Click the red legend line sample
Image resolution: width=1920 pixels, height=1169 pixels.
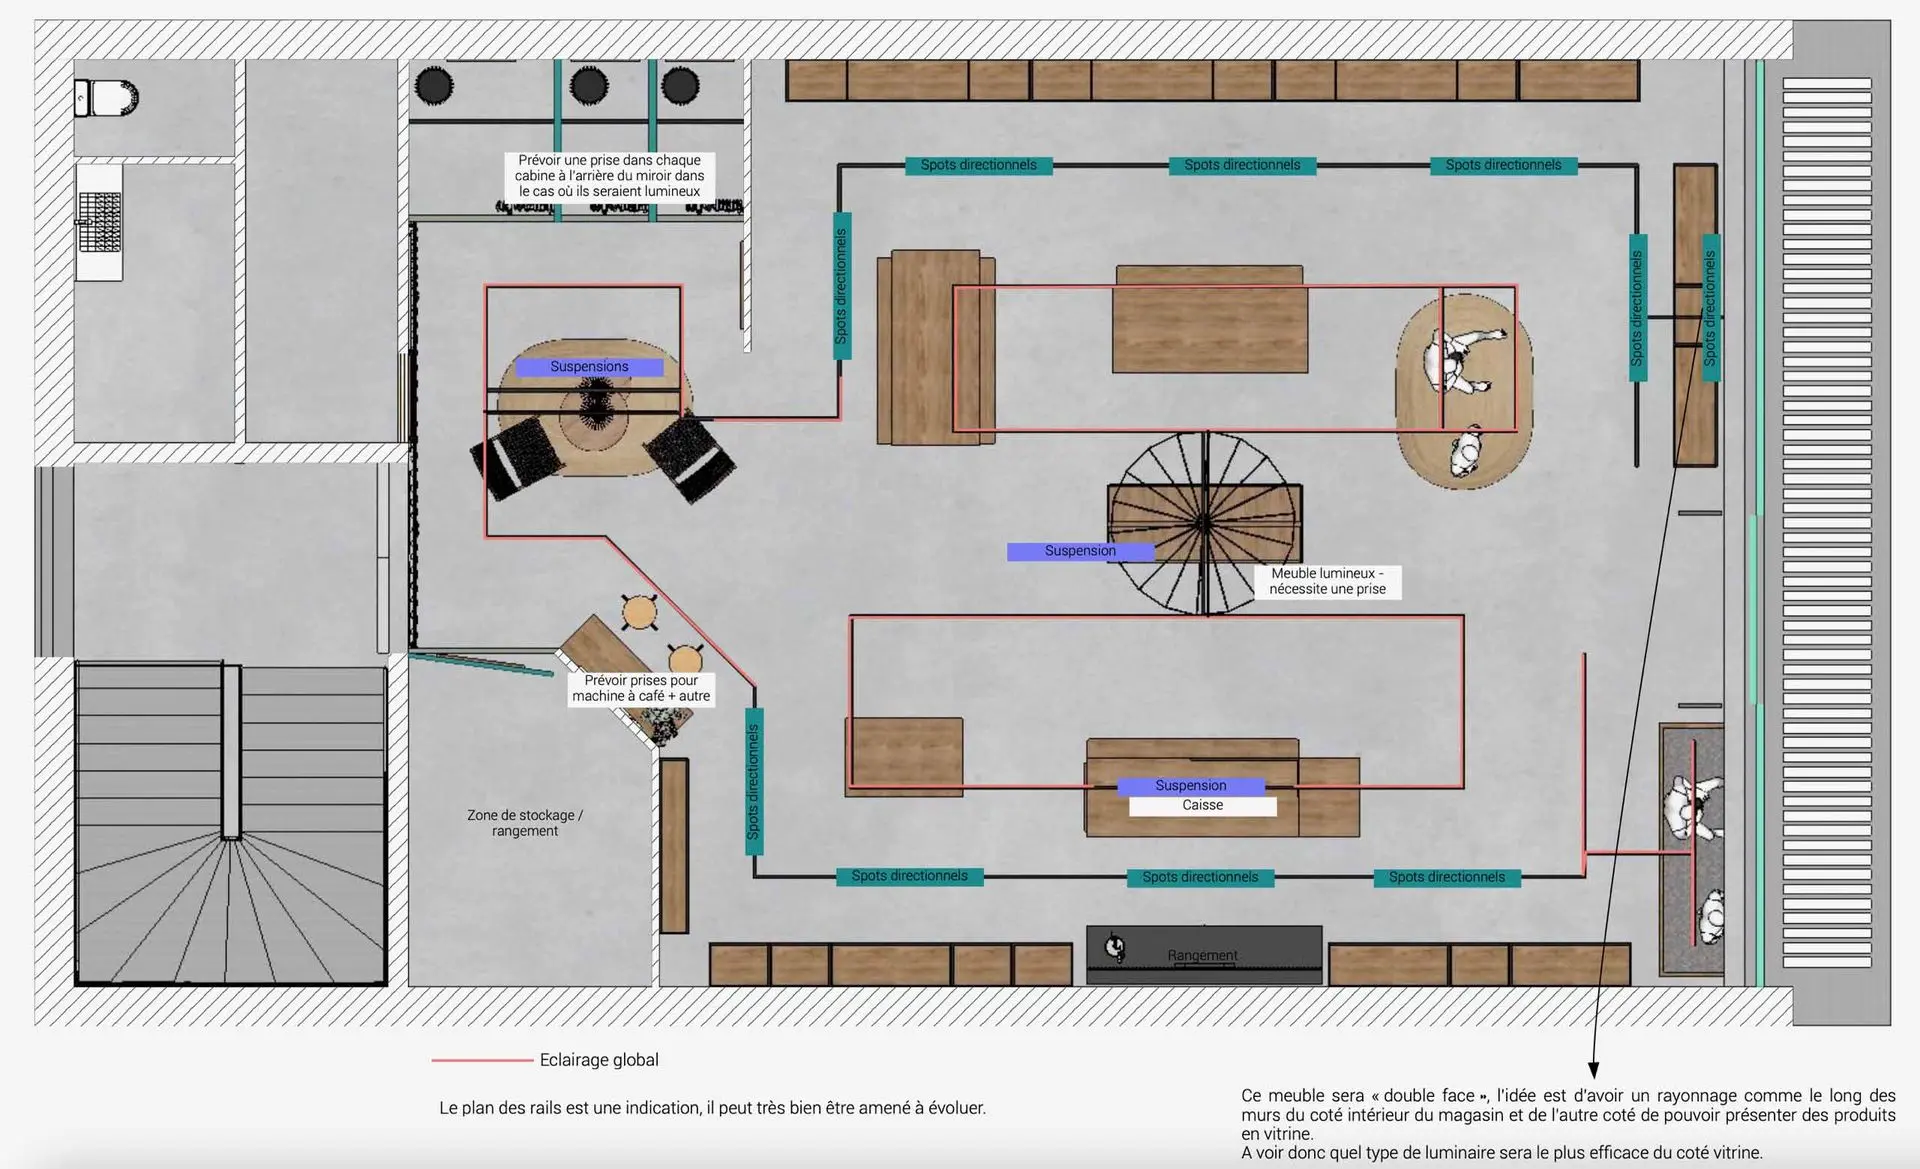(482, 1060)
